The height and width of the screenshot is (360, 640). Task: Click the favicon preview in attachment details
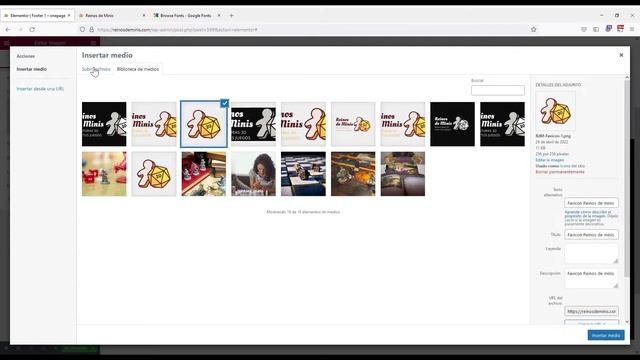click(556, 111)
